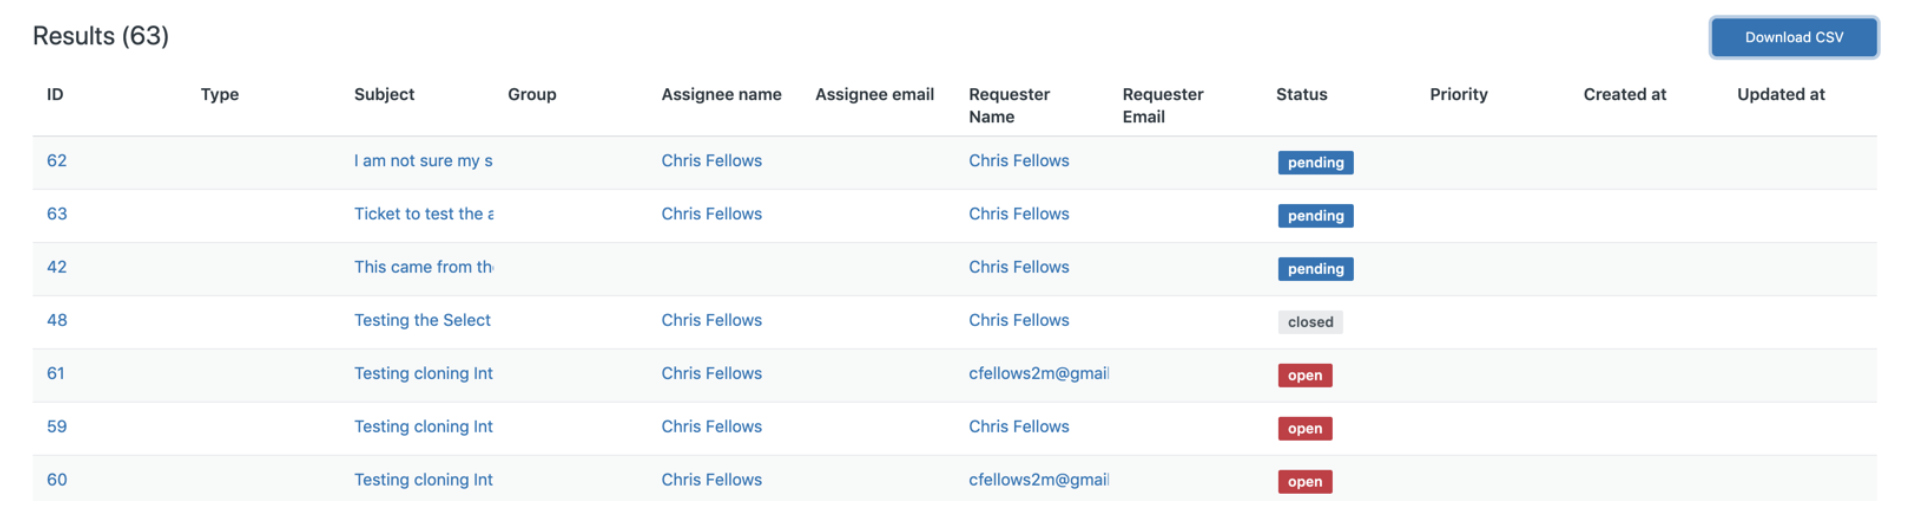Click the Created at column header
Image resolution: width=1908 pixels, height=524 pixels.
(x=1624, y=94)
